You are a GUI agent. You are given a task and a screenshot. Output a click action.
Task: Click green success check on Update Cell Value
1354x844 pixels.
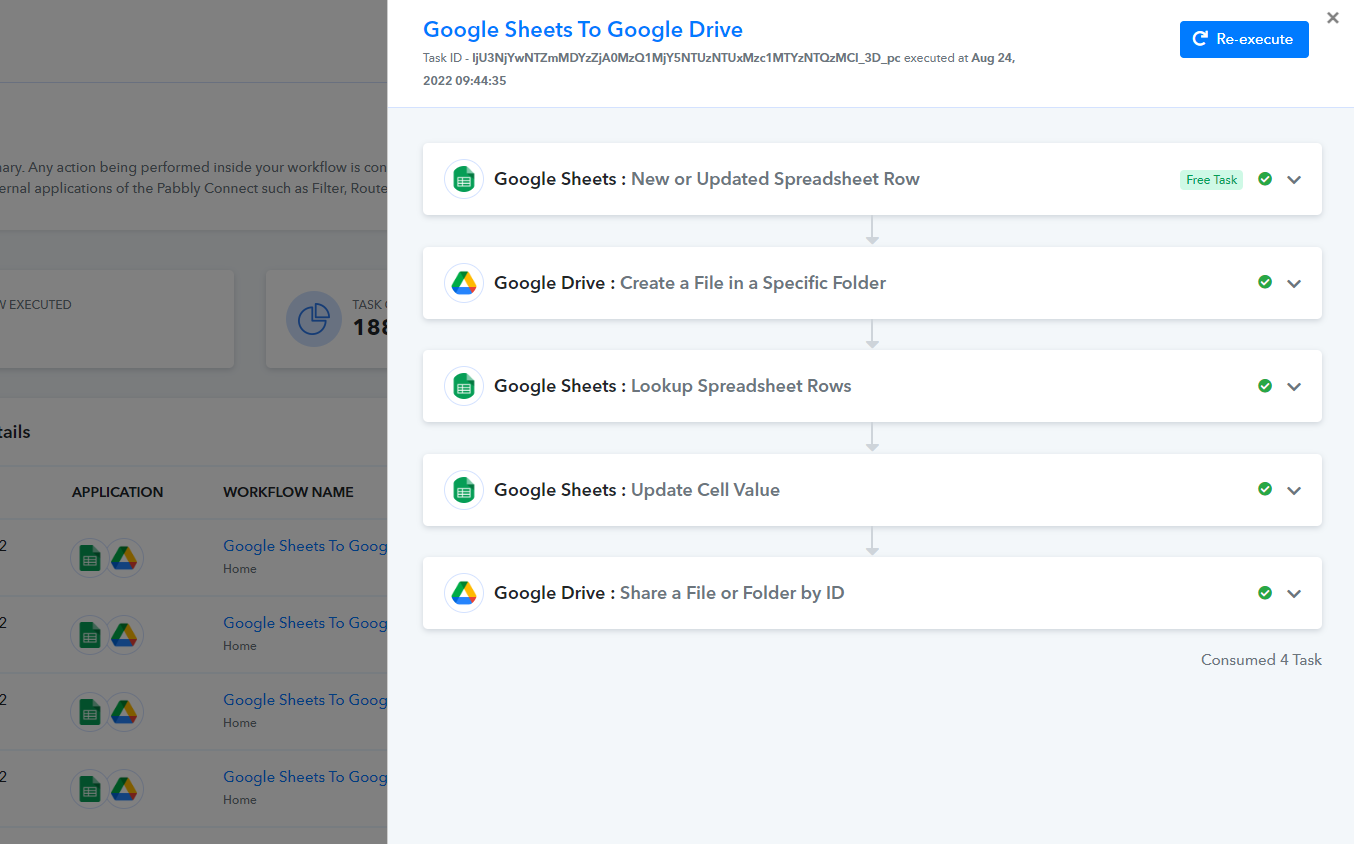(x=1265, y=490)
